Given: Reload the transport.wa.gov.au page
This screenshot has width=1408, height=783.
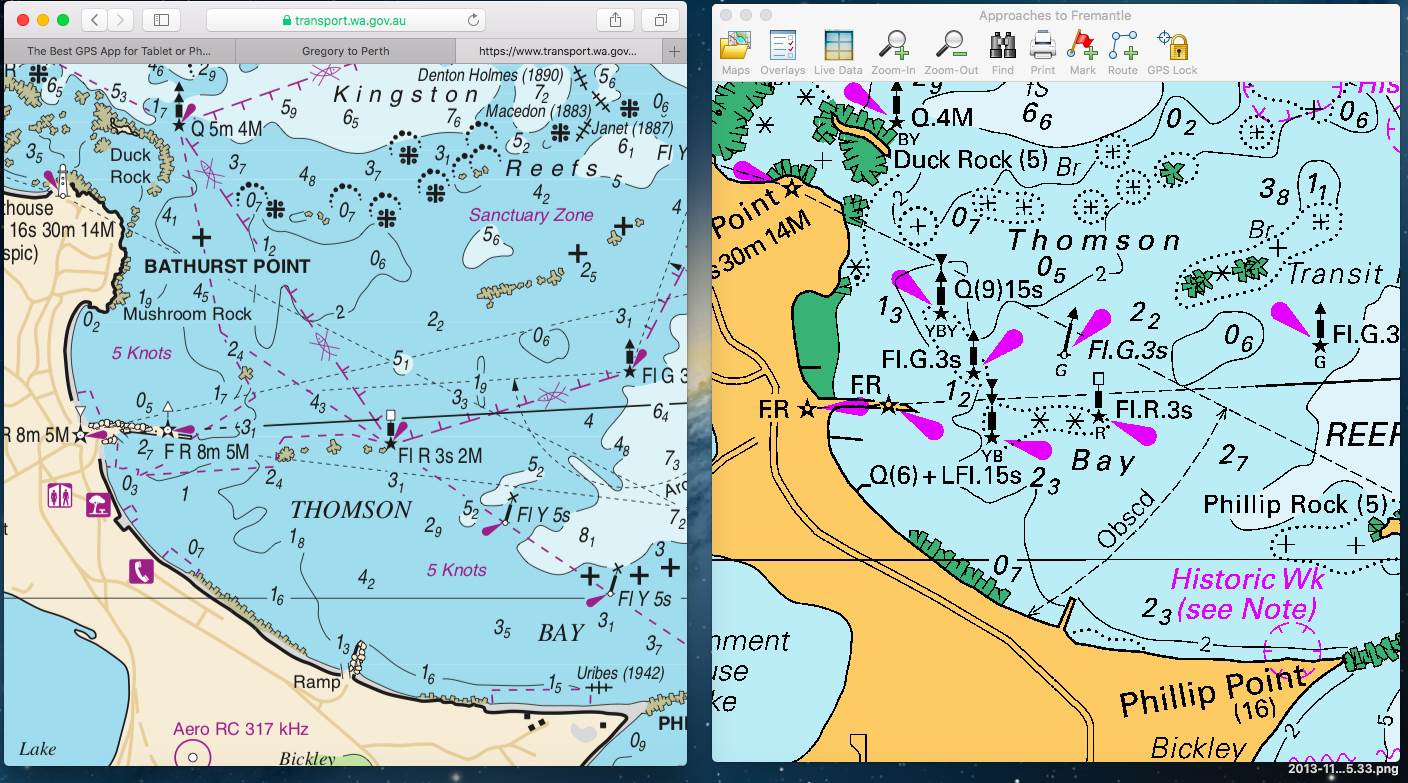Looking at the screenshot, I should [x=472, y=20].
